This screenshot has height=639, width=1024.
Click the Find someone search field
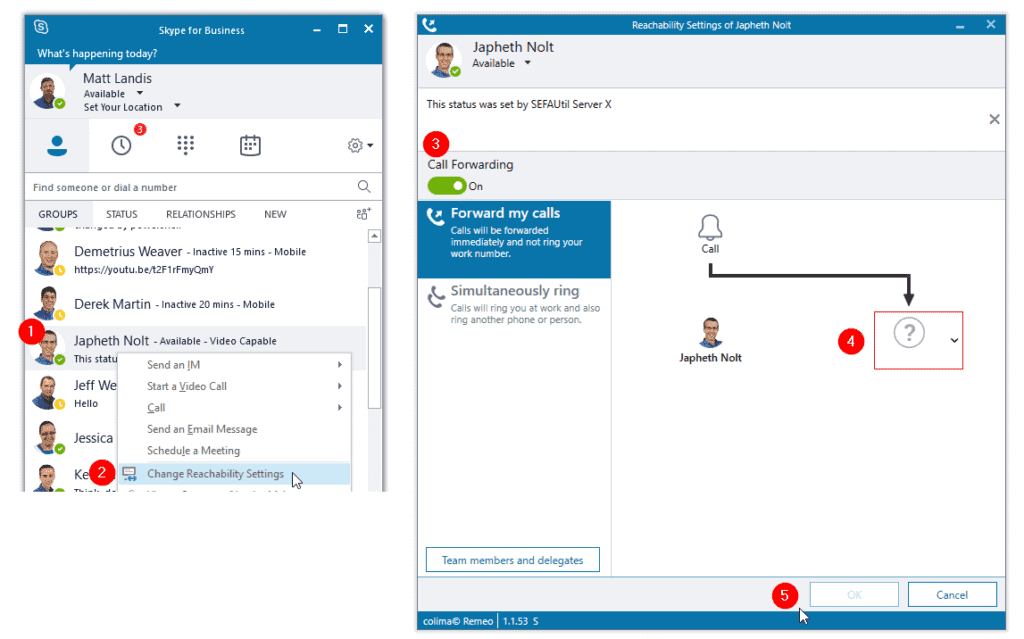coord(190,187)
